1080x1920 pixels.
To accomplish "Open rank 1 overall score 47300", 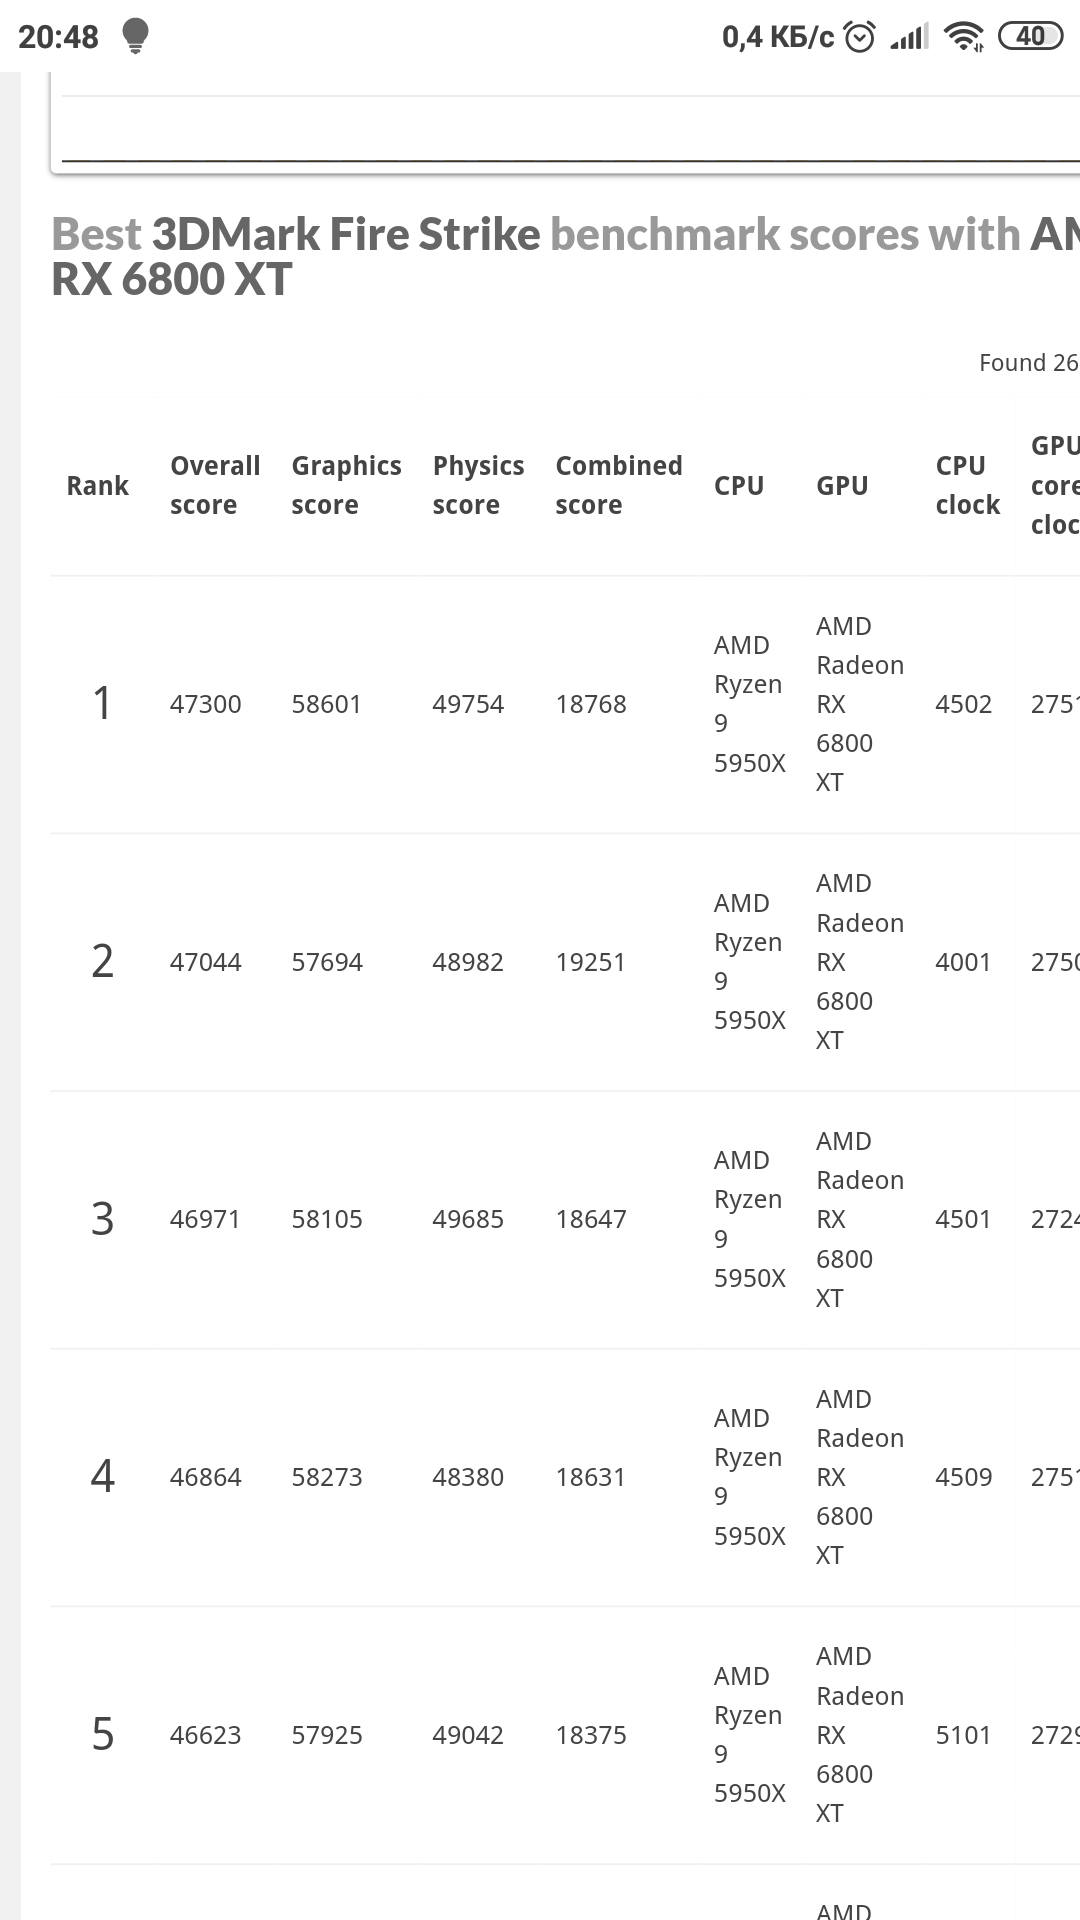I will coord(205,704).
